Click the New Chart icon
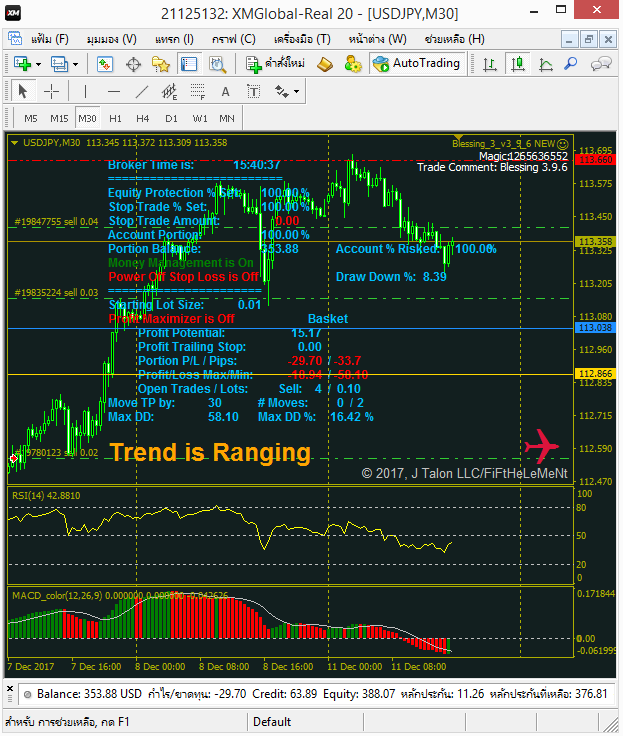This screenshot has width=623, height=736. (x=22, y=63)
